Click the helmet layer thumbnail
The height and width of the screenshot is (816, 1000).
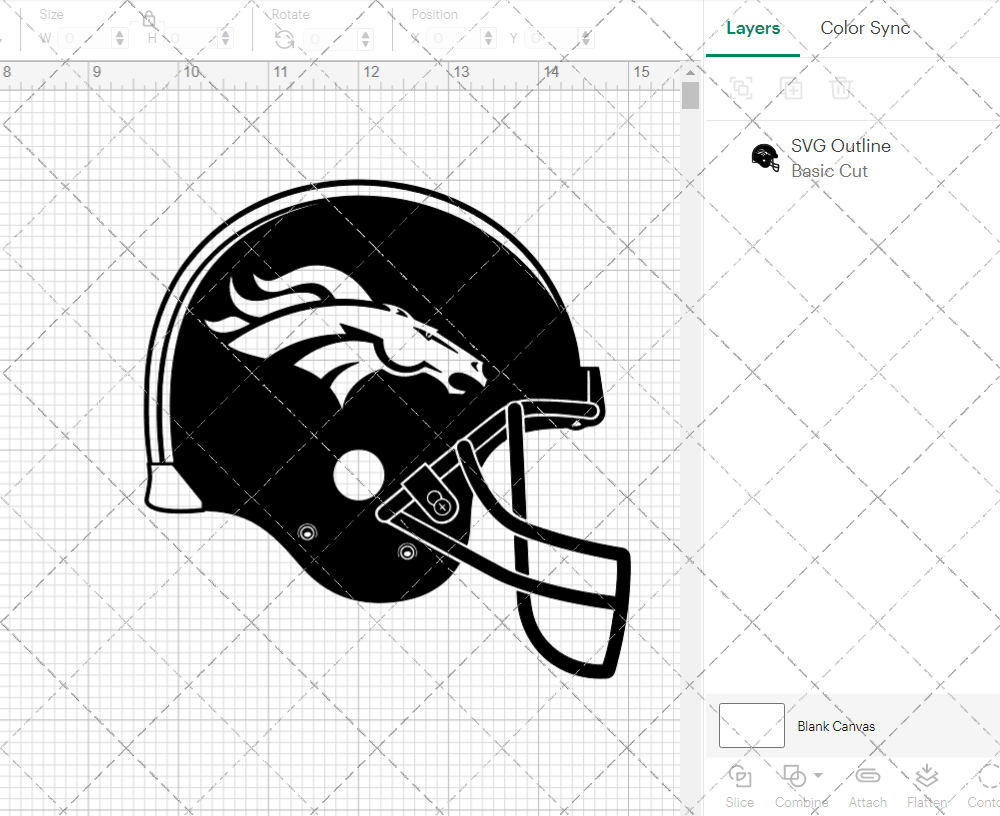pos(765,157)
